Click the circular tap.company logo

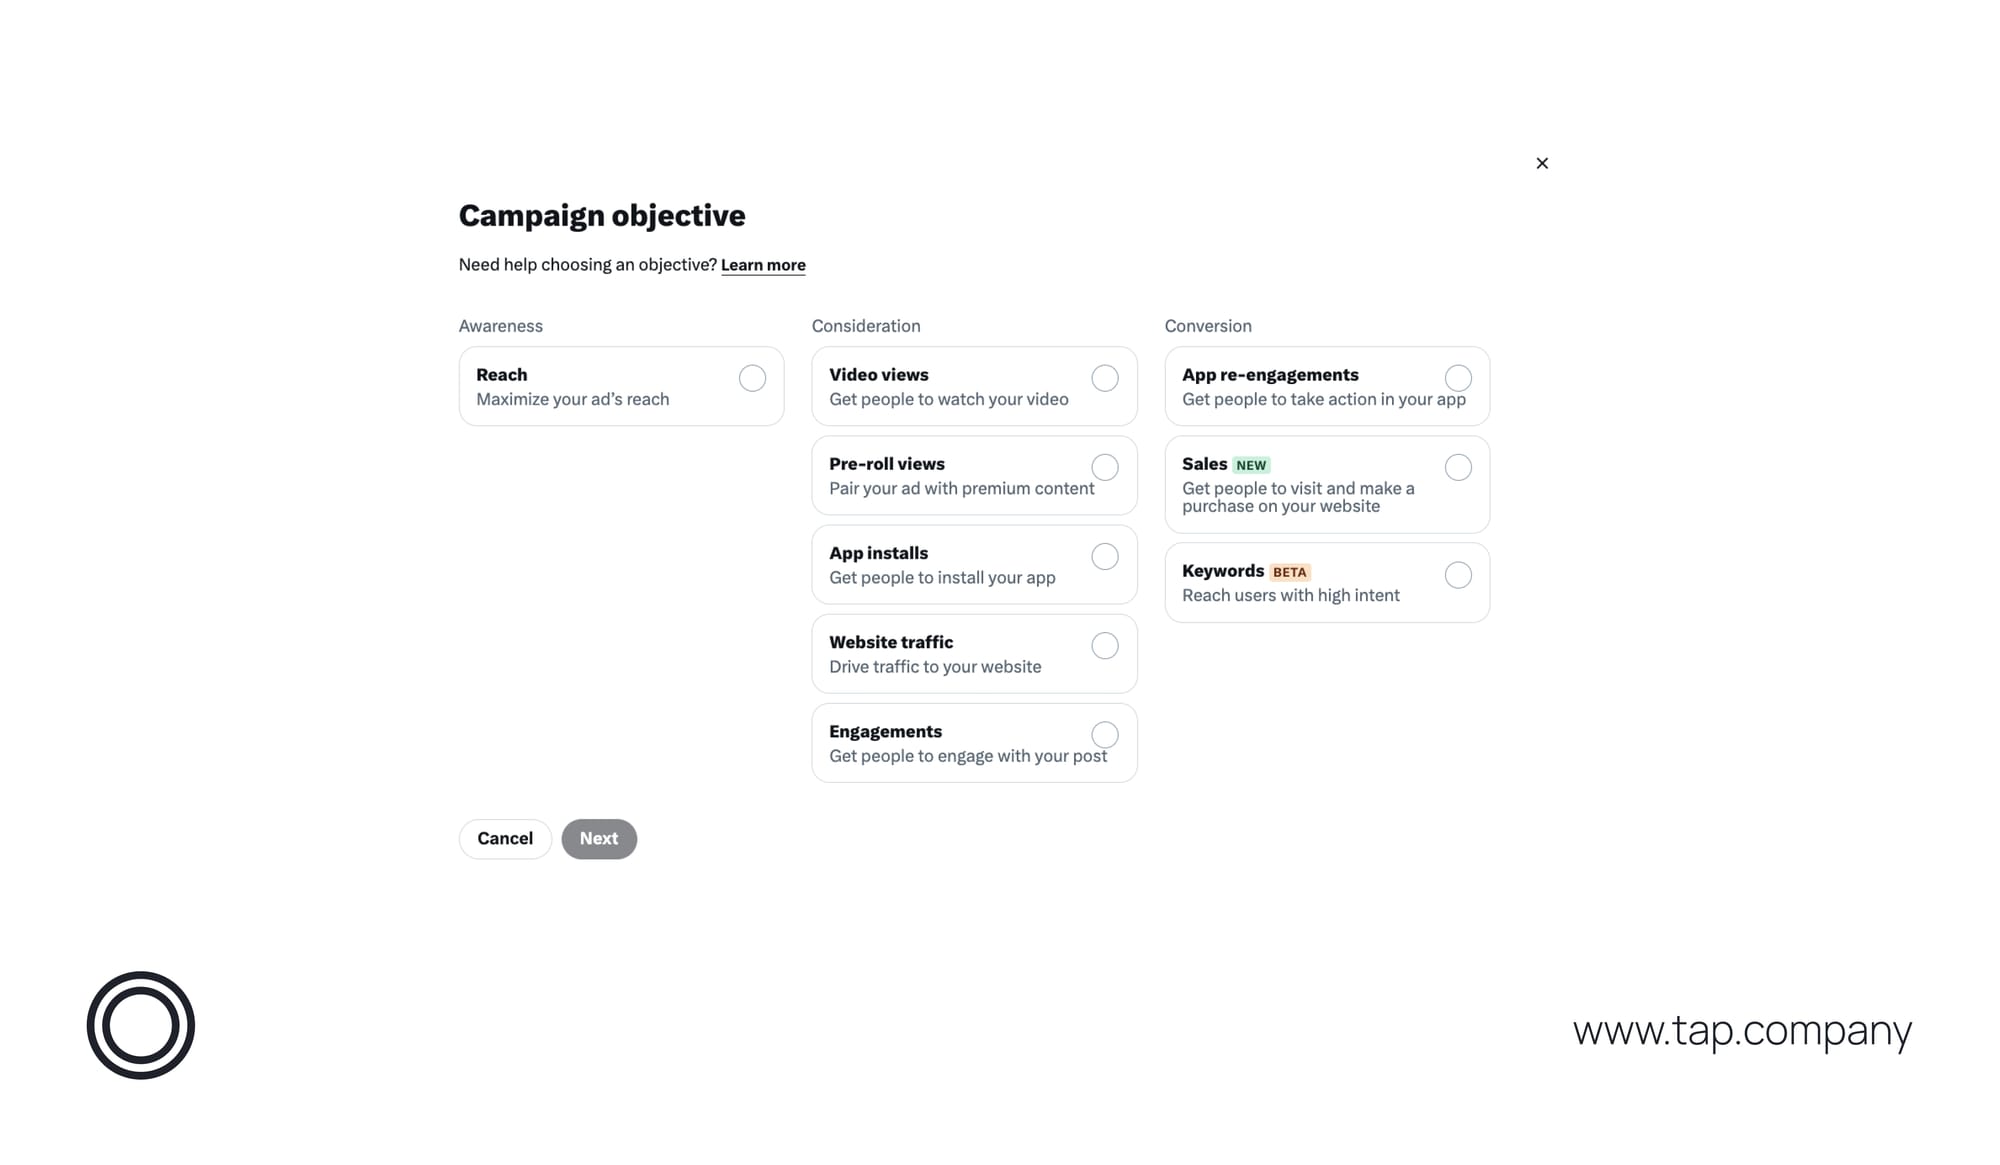(141, 1025)
